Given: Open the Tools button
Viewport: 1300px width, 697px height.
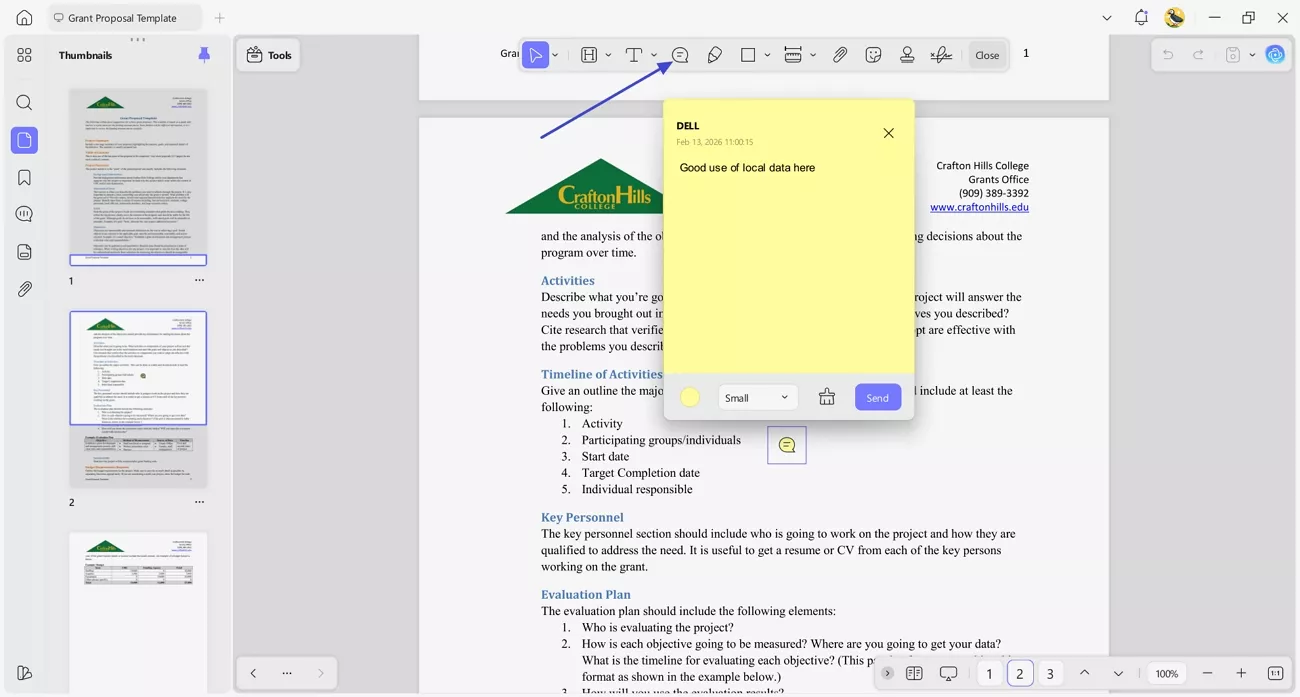Looking at the screenshot, I should (268, 55).
